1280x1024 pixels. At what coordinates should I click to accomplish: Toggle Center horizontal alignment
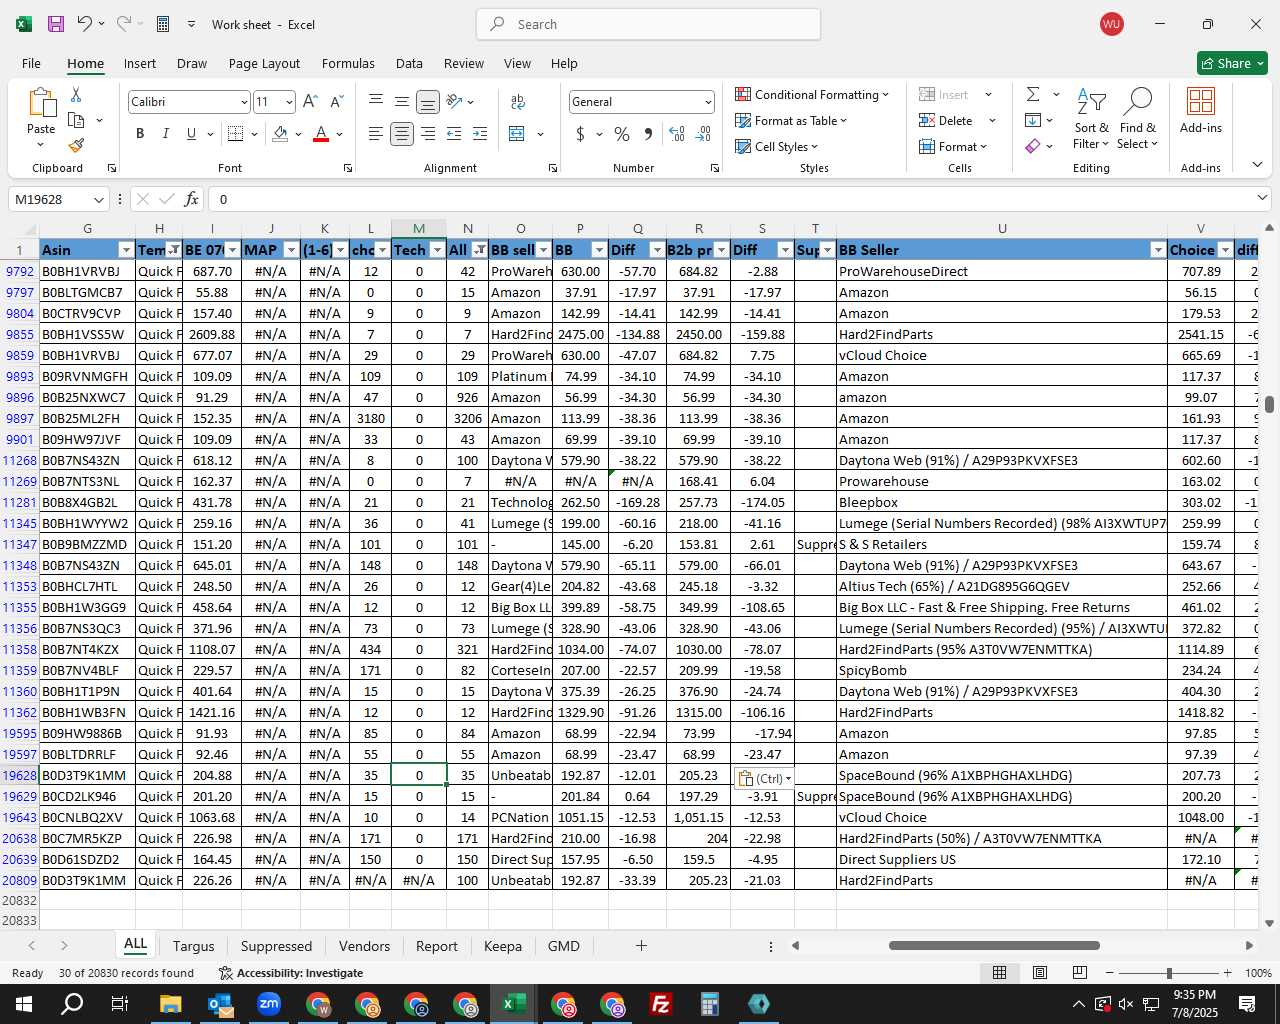402,134
